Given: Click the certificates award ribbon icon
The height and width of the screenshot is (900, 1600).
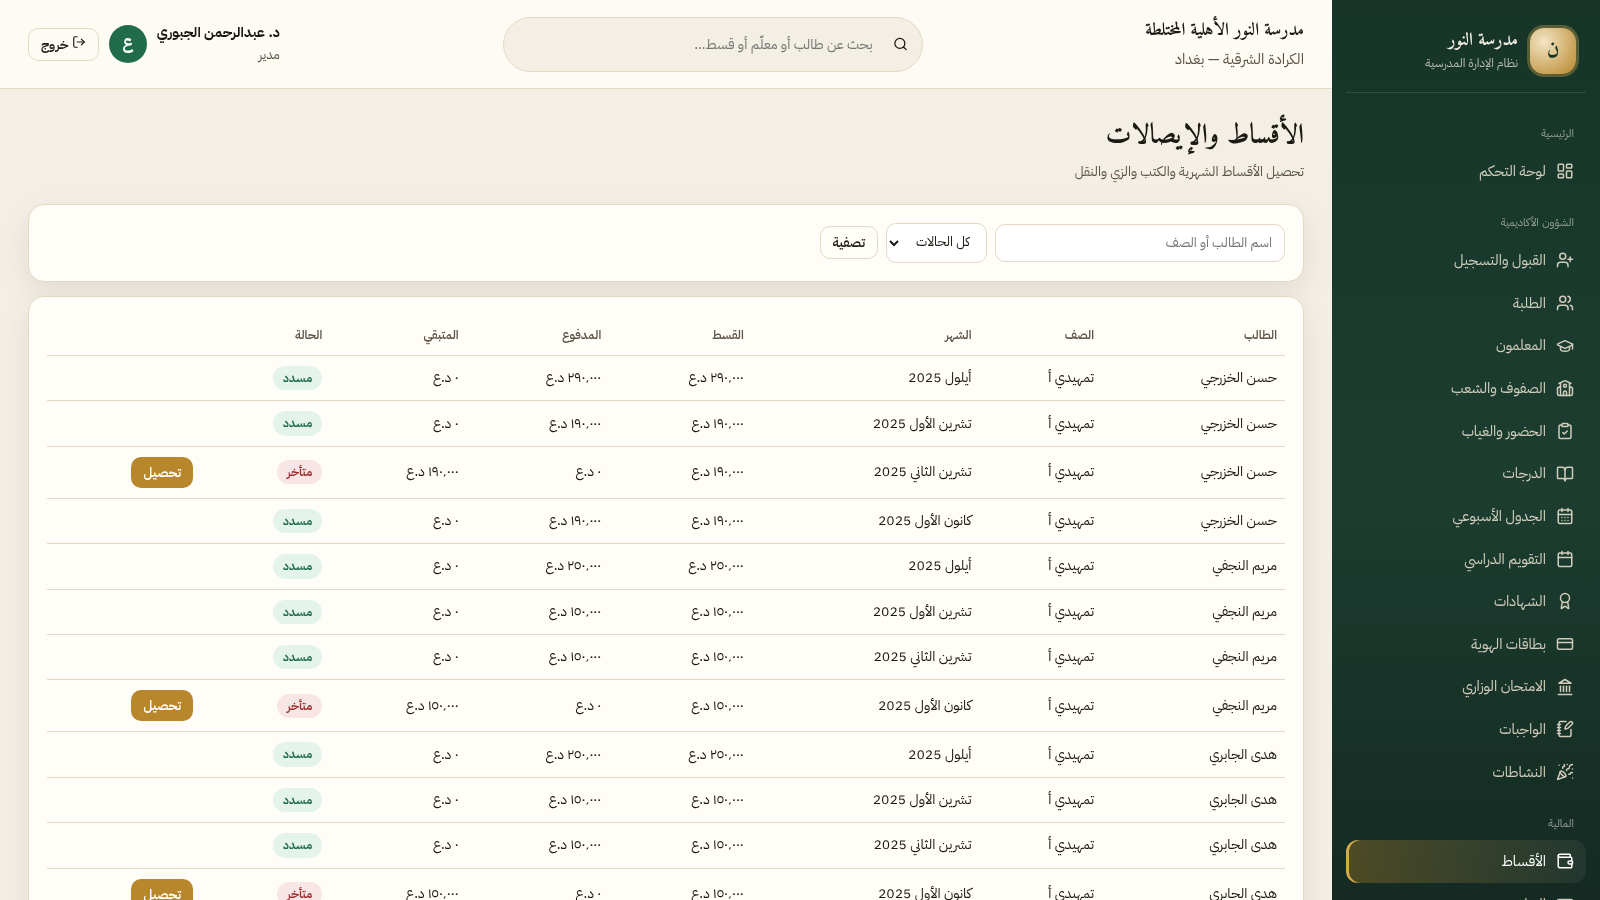Looking at the screenshot, I should (1565, 601).
